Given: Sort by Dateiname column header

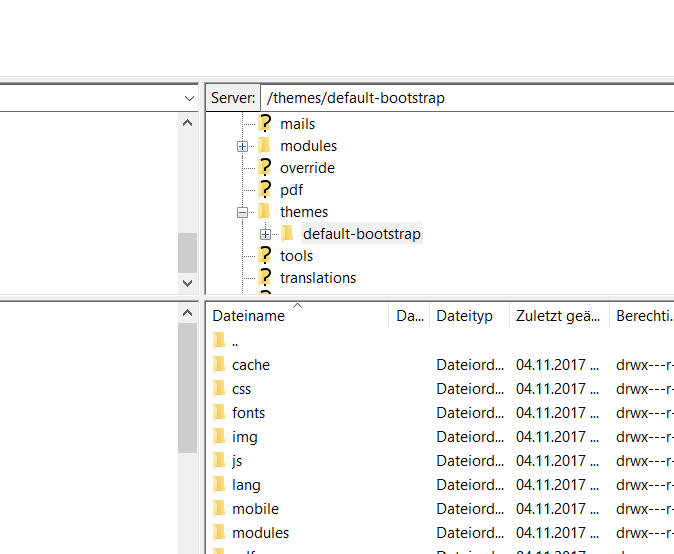Looking at the screenshot, I should (x=297, y=315).
